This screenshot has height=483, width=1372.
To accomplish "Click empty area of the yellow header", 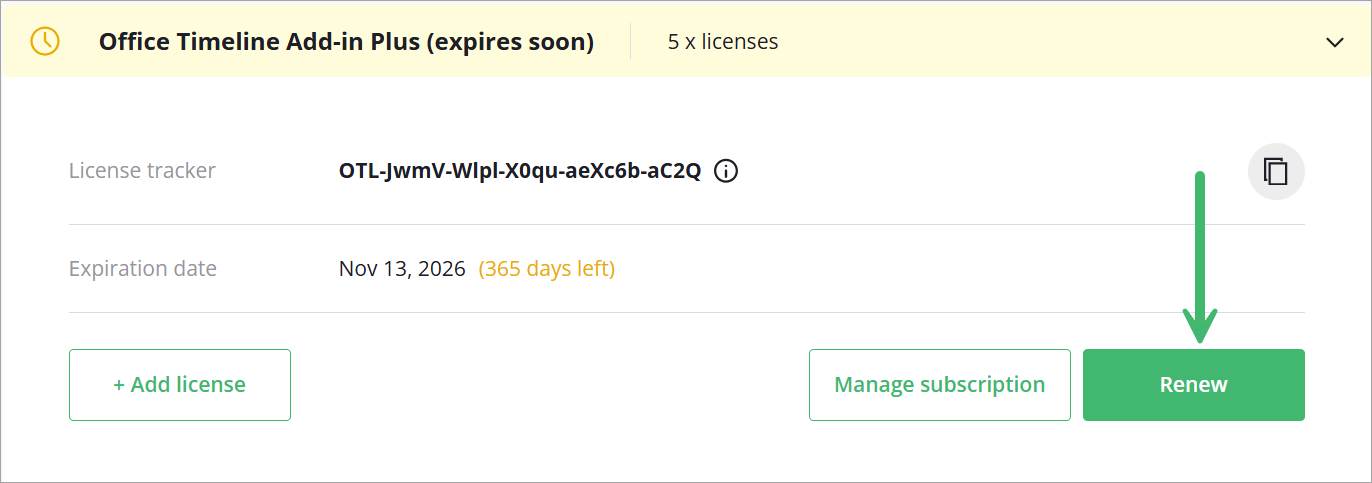I will click(1050, 42).
